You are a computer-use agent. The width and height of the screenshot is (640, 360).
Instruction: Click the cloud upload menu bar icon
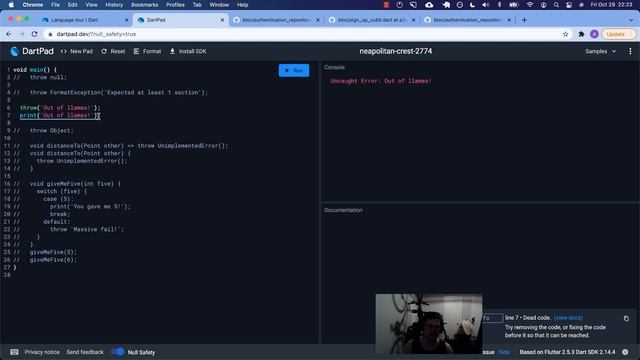429,5
